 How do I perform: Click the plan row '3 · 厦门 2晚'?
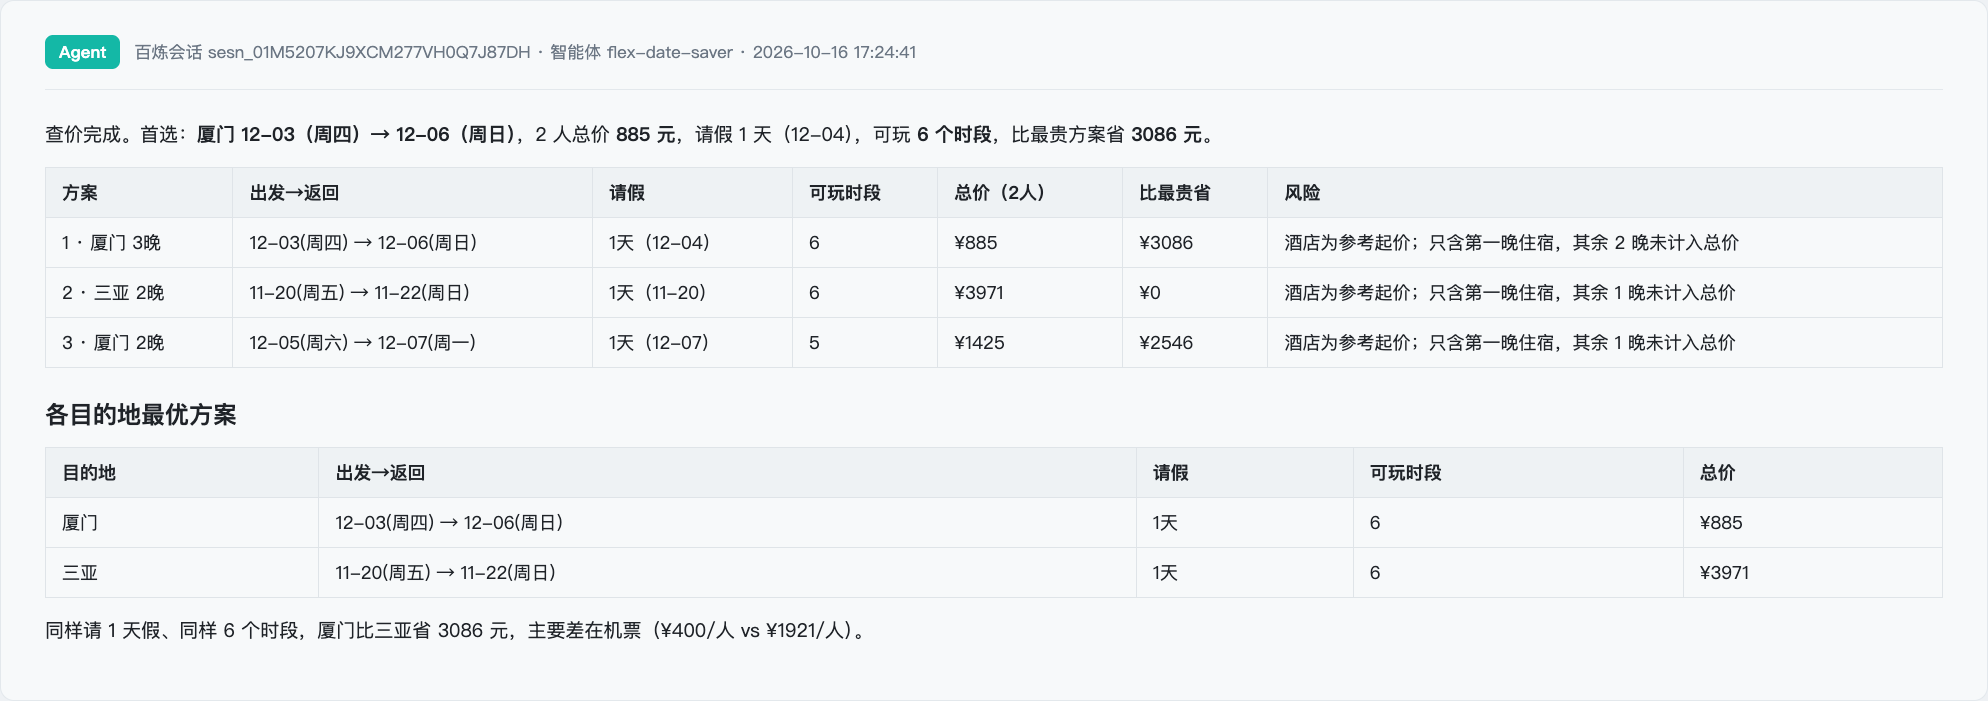coord(993,343)
